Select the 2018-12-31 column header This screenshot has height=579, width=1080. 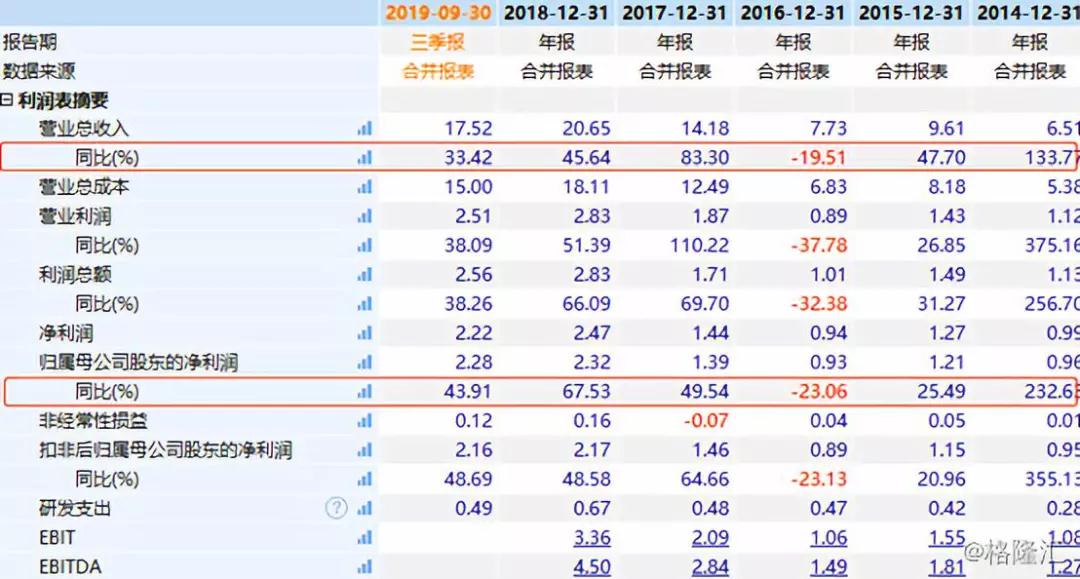[556, 13]
